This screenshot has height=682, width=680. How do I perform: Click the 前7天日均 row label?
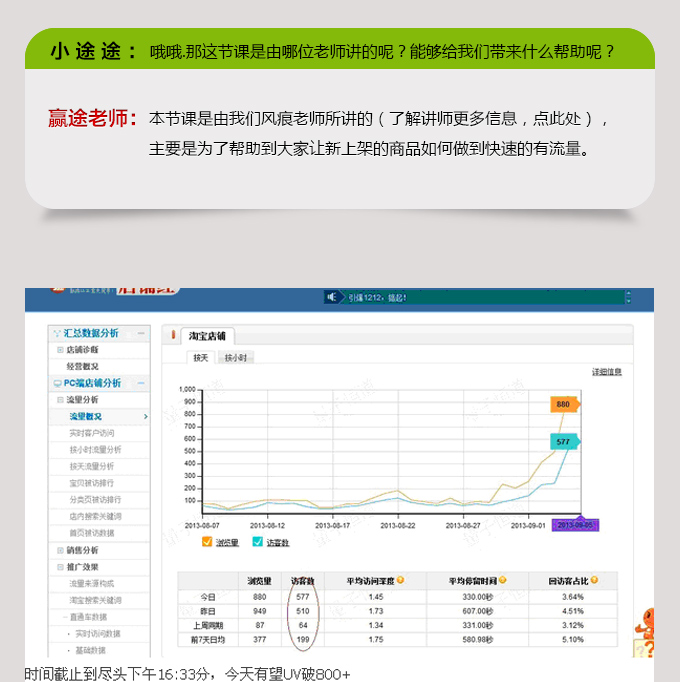[208, 640]
